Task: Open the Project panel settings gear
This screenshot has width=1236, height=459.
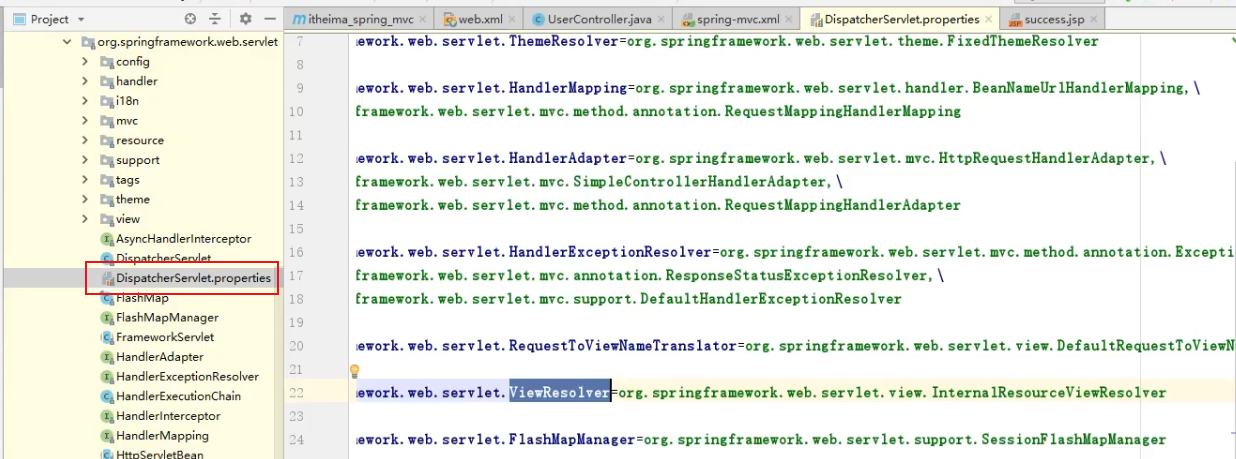Action: (246, 19)
